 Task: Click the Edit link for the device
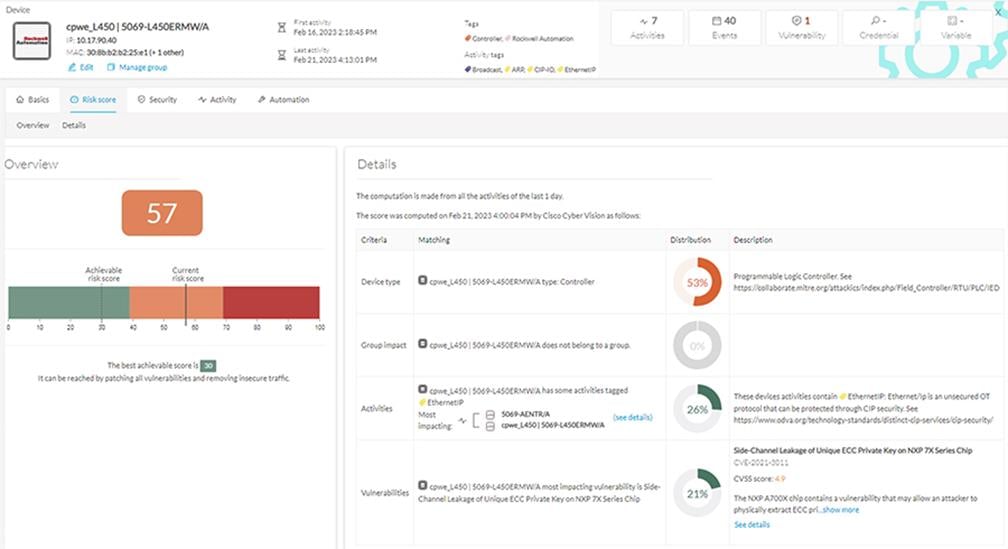point(81,67)
